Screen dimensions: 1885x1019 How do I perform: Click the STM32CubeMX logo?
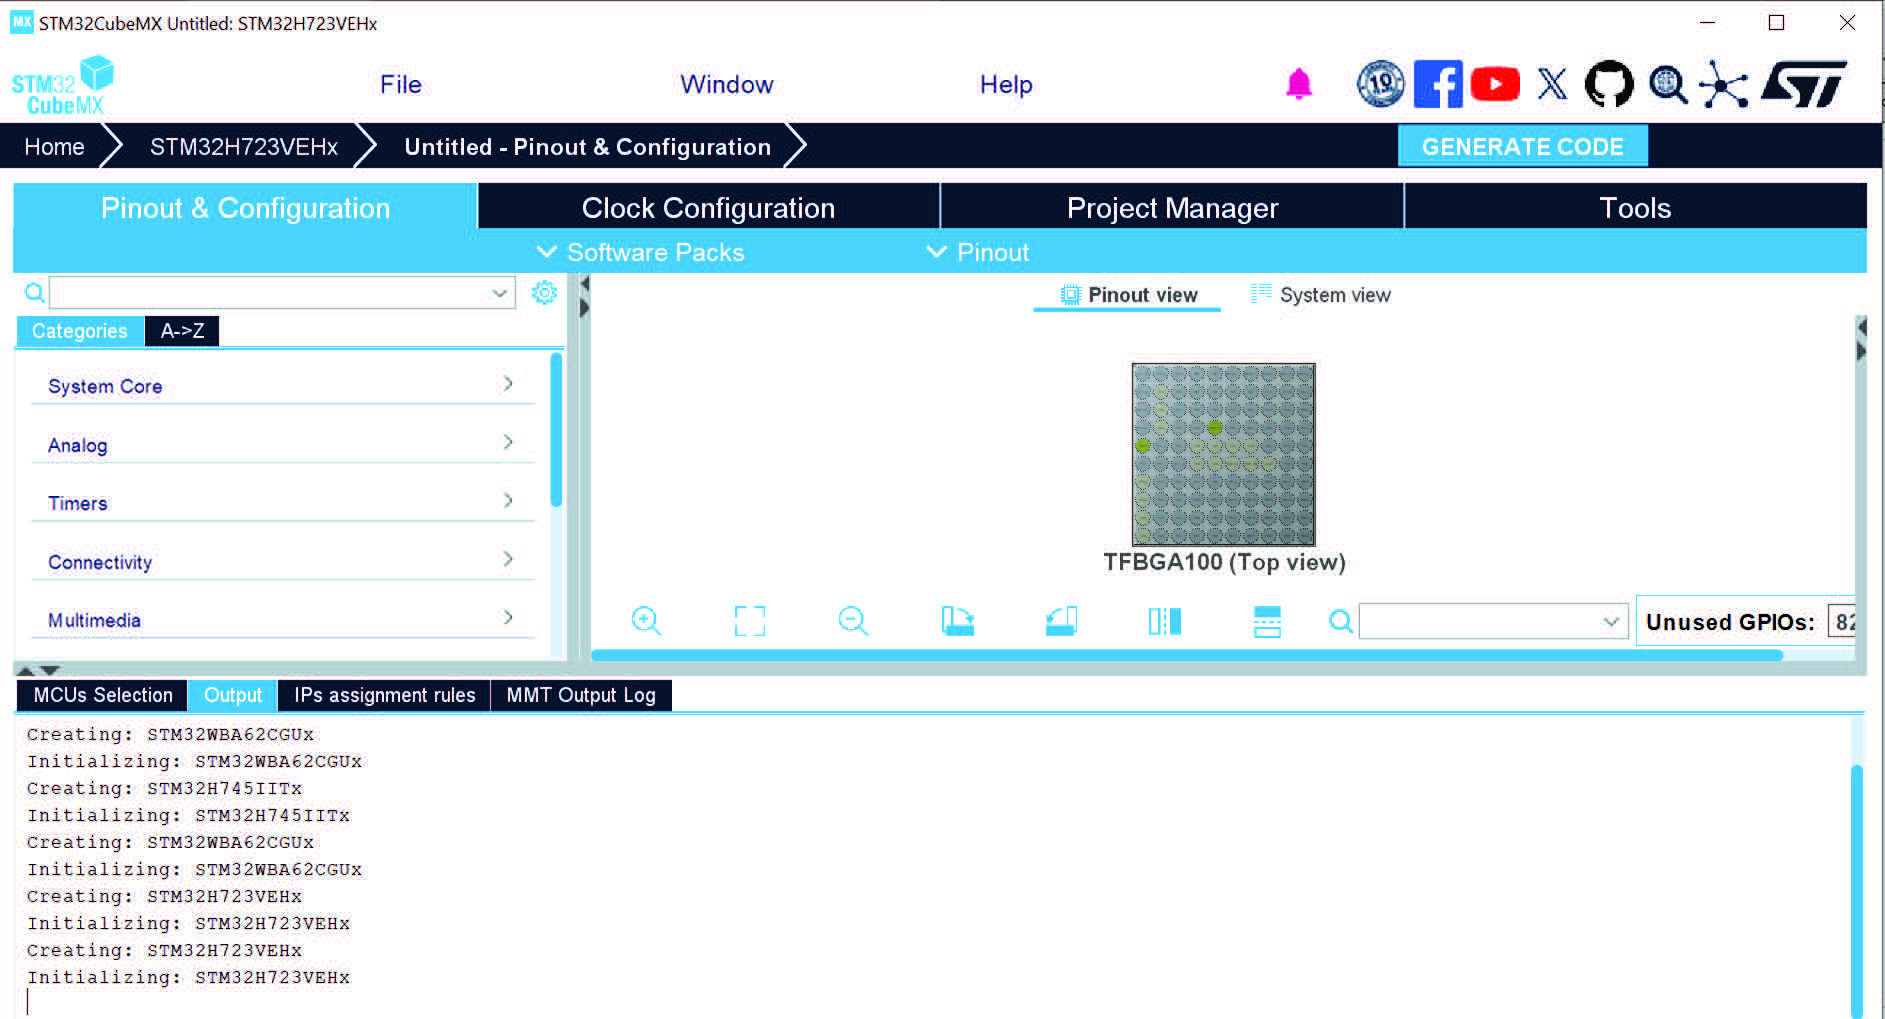click(x=63, y=86)
